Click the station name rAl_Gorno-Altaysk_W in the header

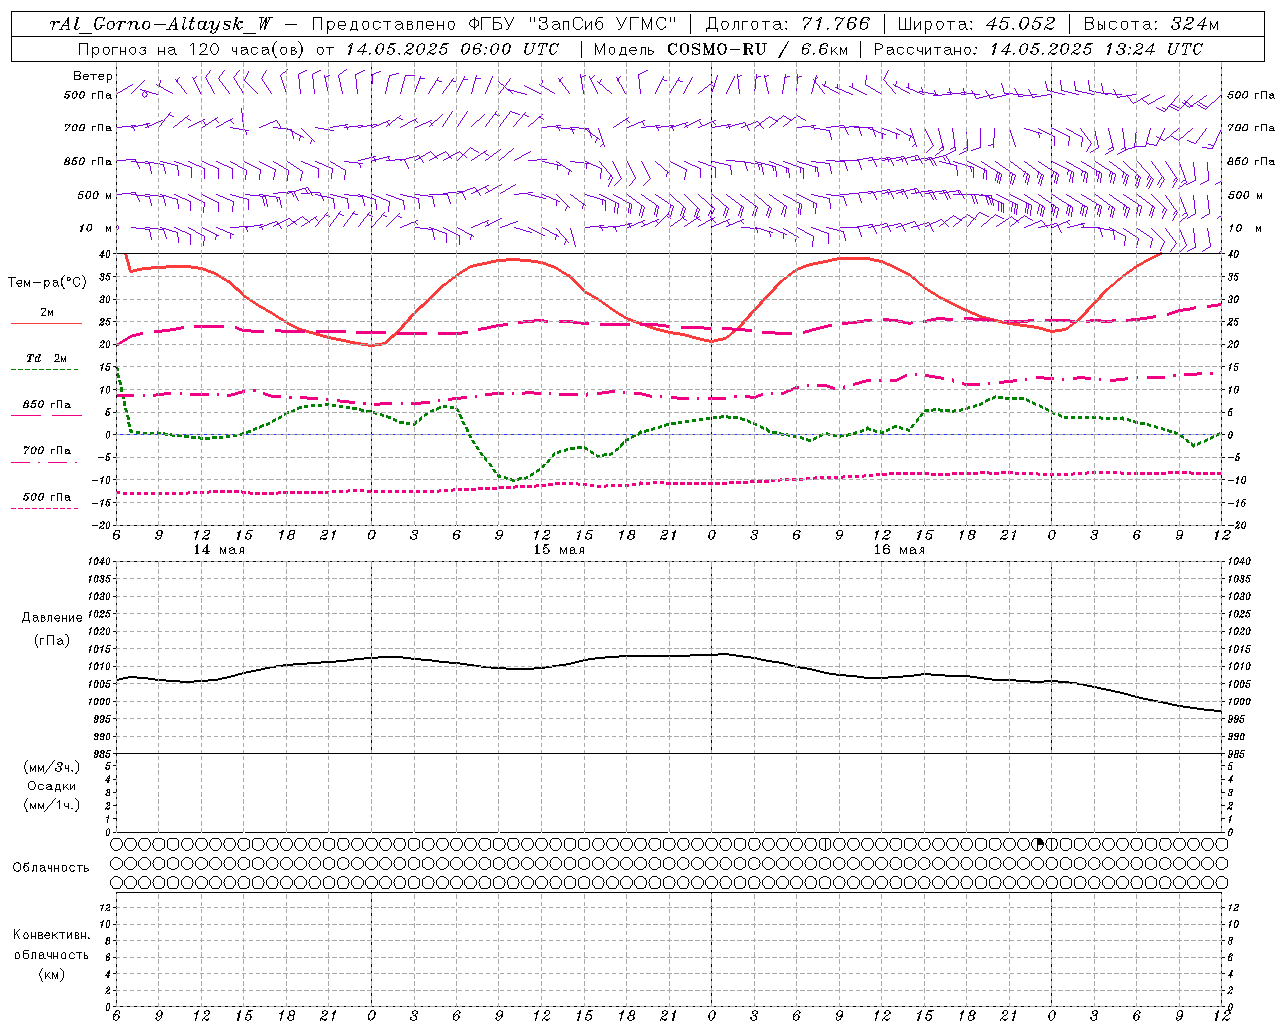click(x=161, y=25)
